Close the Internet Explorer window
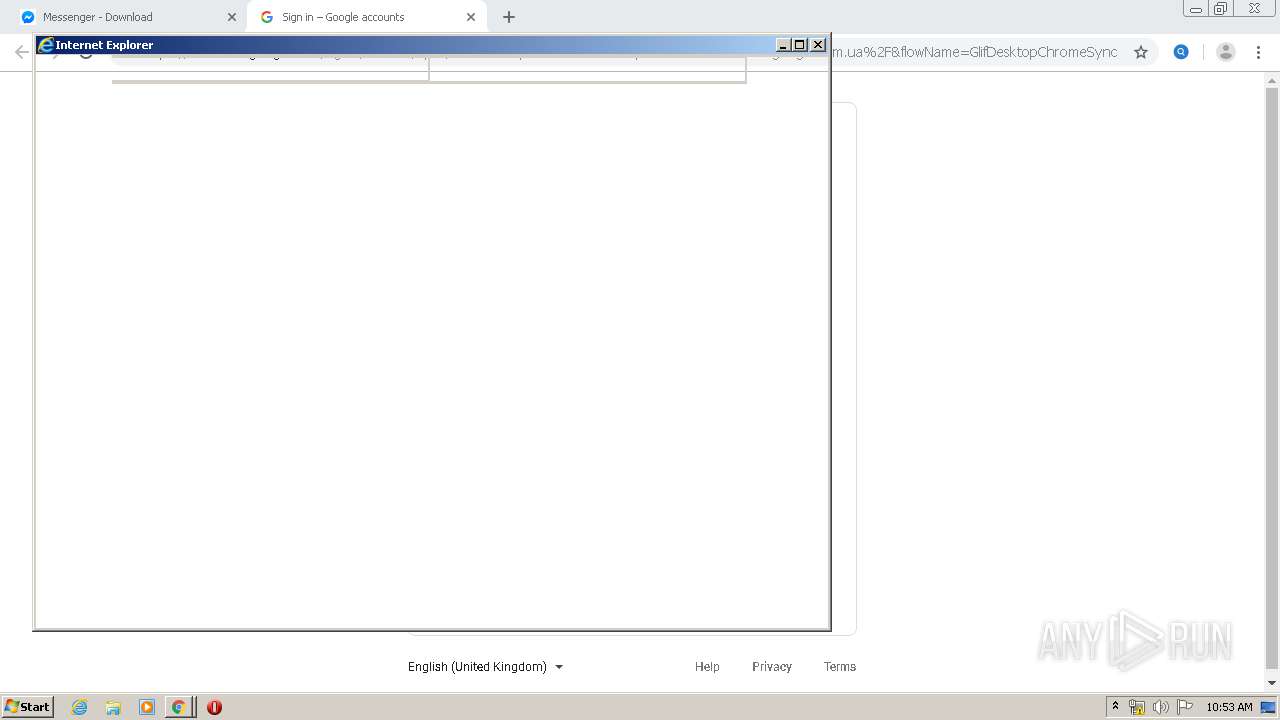 pos(818,45)
